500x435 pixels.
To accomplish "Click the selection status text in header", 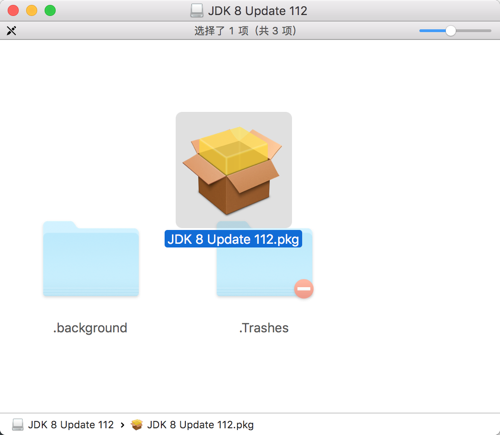I will tap(245, 31).
